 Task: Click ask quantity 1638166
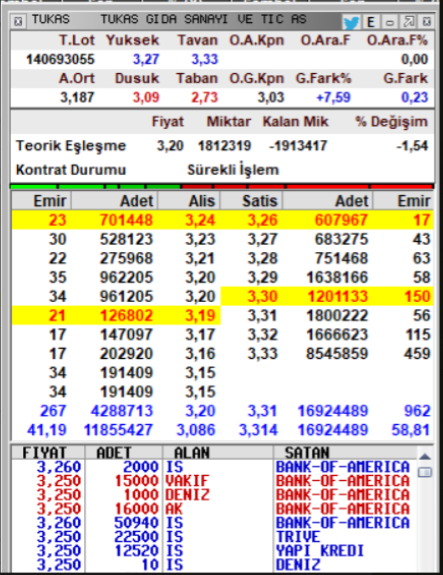[x=337, y=277]
